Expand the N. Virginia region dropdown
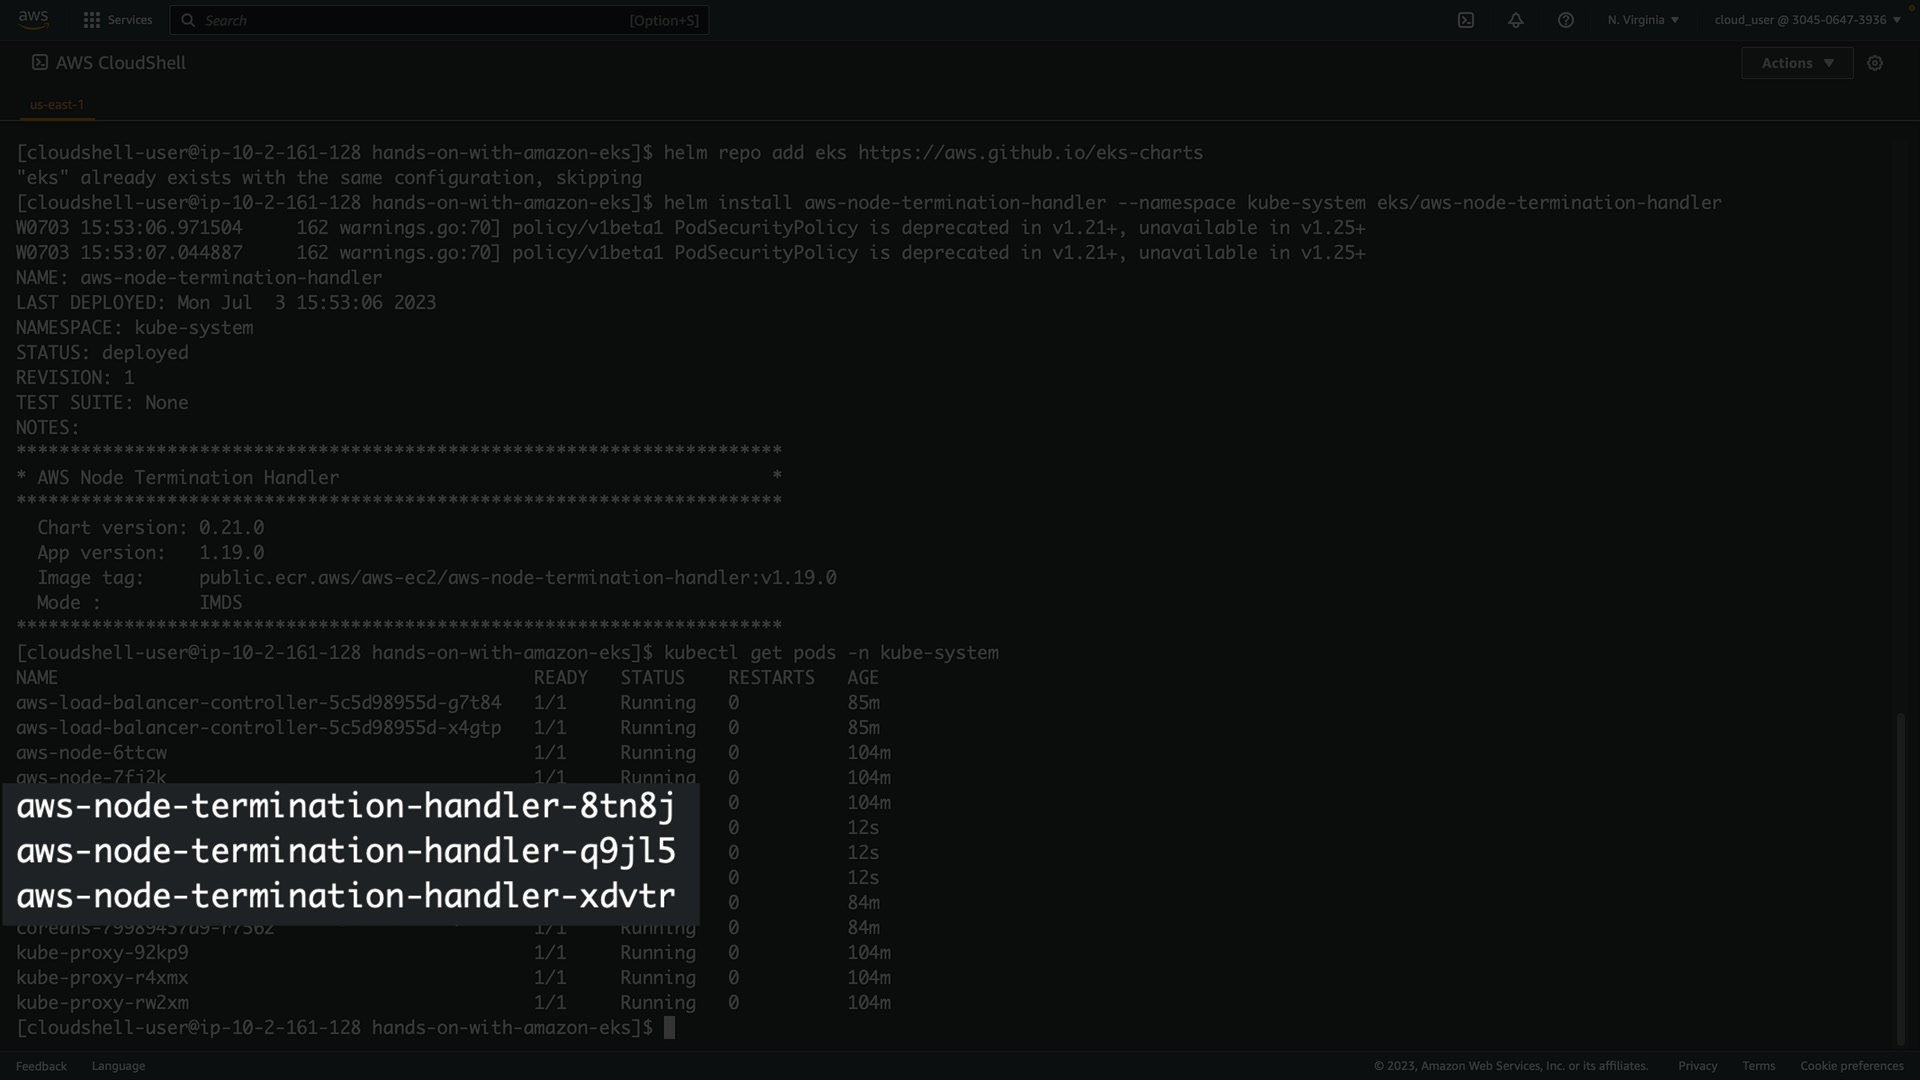Viewport: 1920px width, 1080px height. click(x=1643, y=20)
